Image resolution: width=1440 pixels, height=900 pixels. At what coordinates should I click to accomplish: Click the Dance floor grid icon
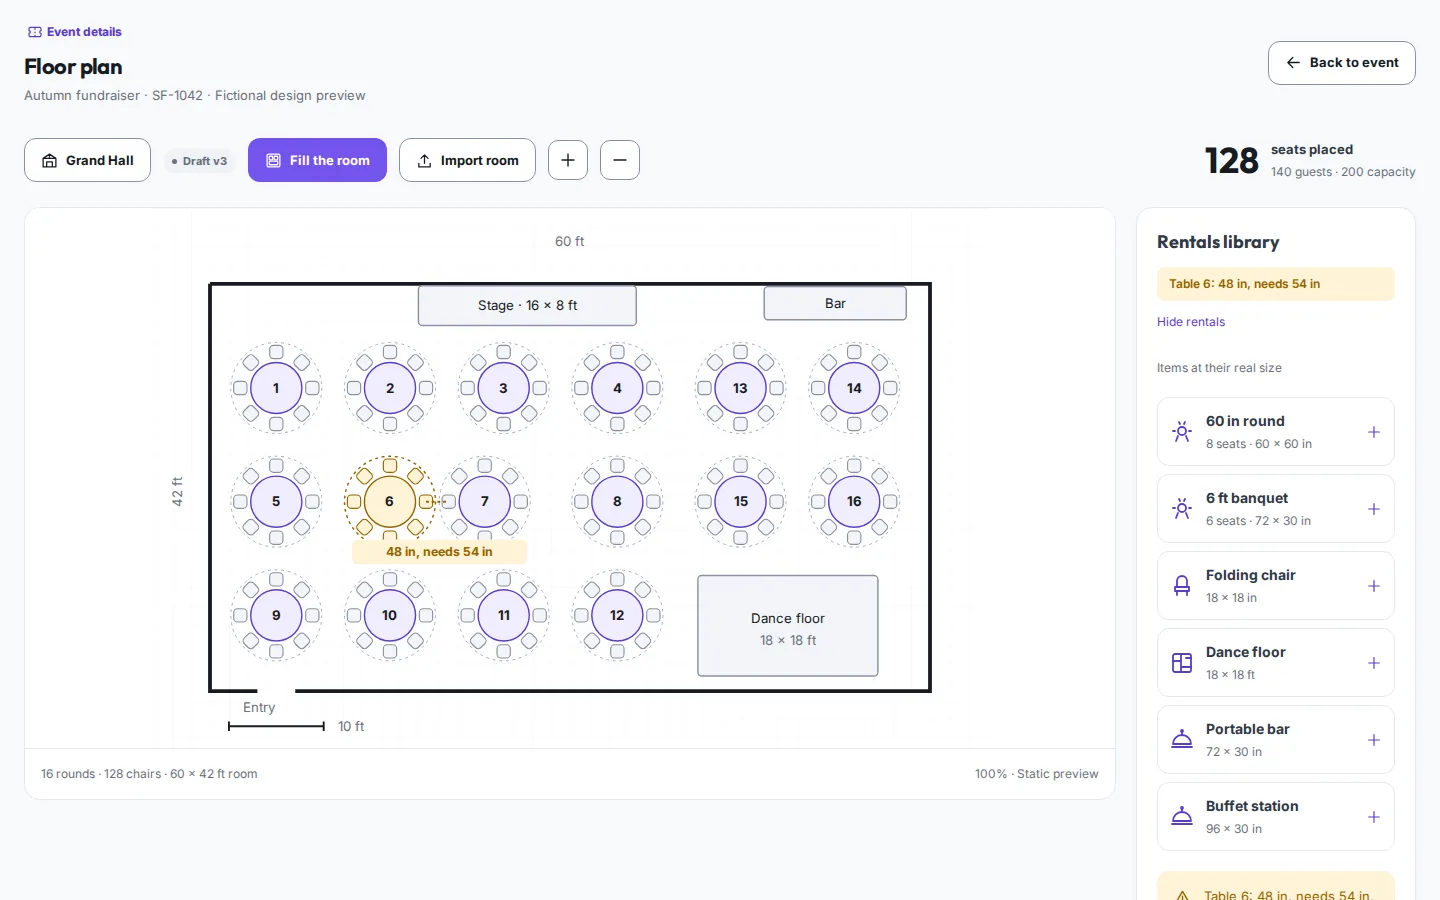tap(1182, 663)
